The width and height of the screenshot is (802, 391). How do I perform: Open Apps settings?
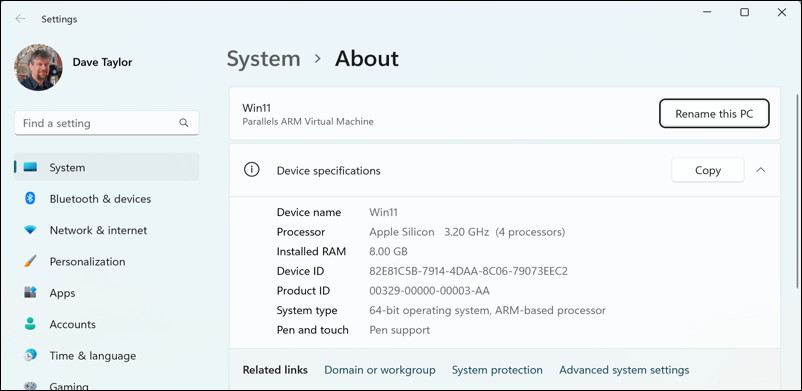(x=62, y=293)
